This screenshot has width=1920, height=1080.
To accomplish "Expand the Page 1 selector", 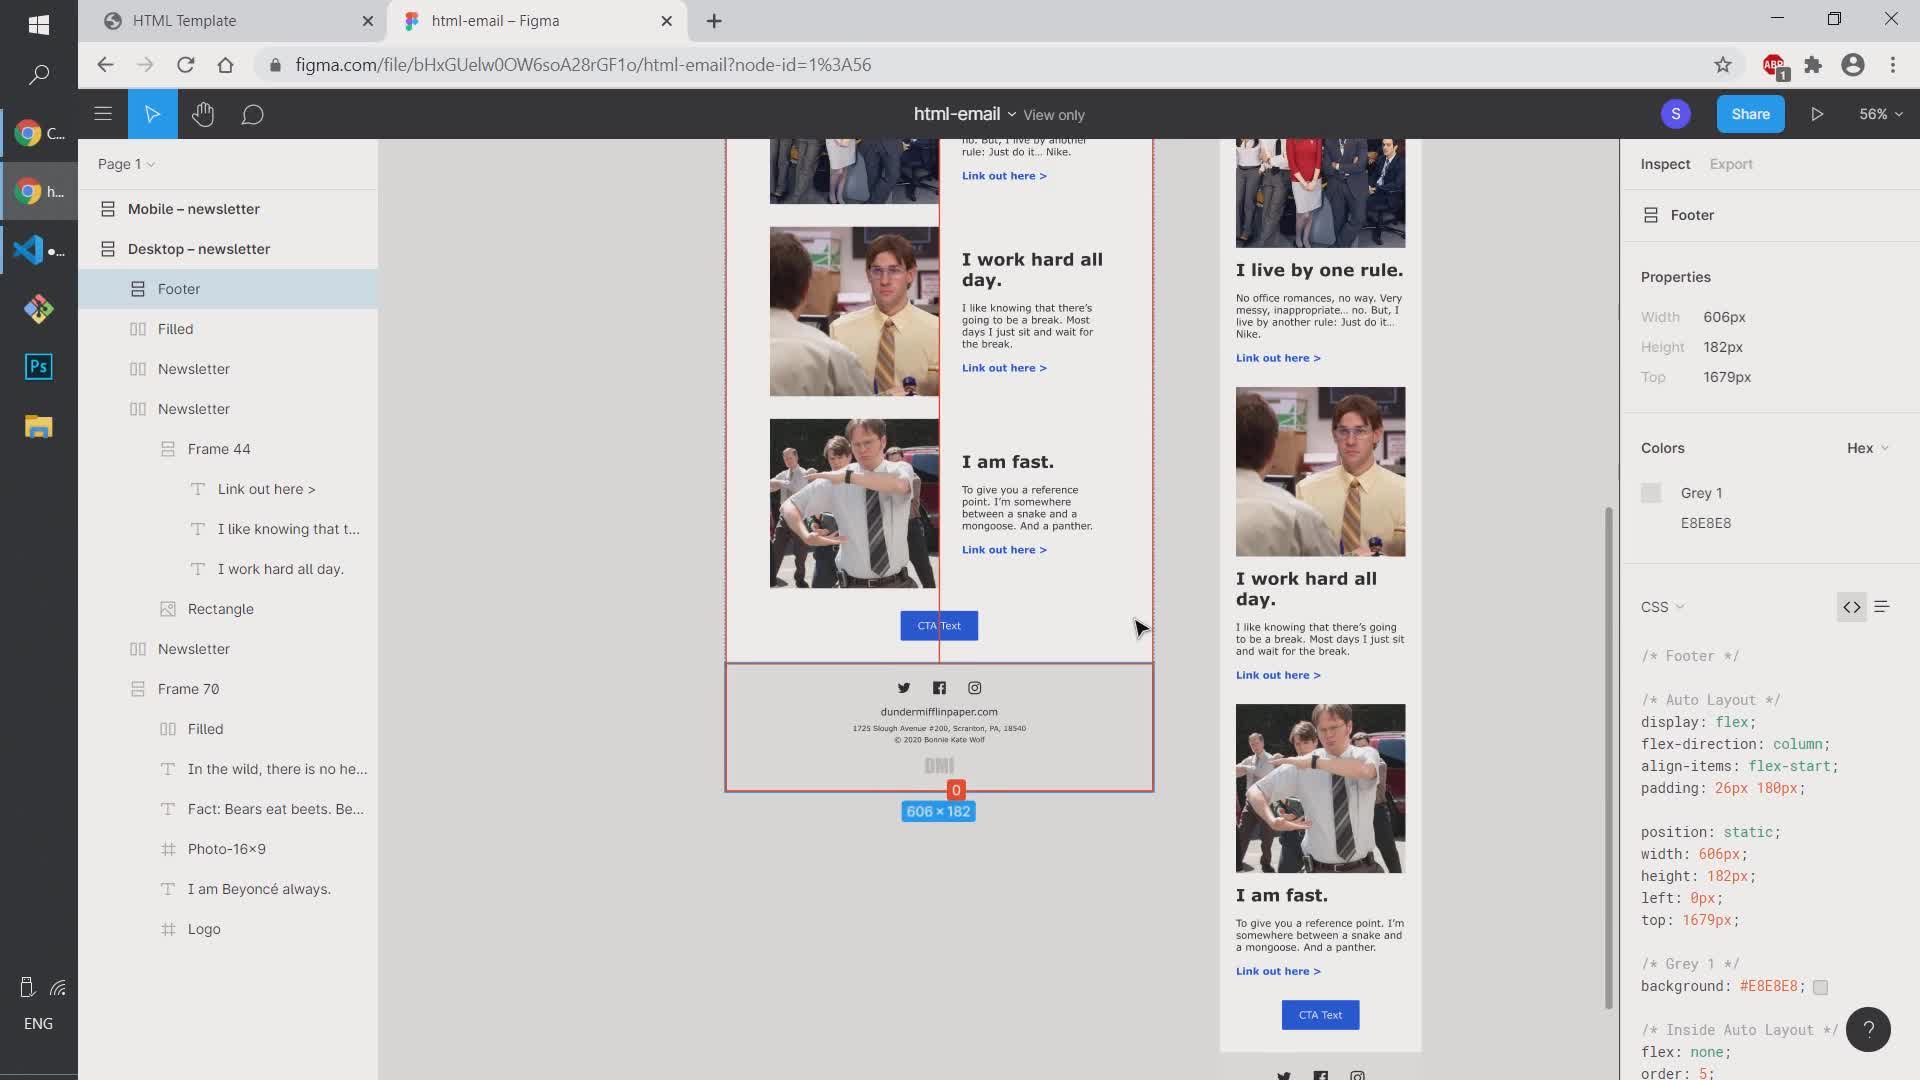I will (x=126, y=164).
